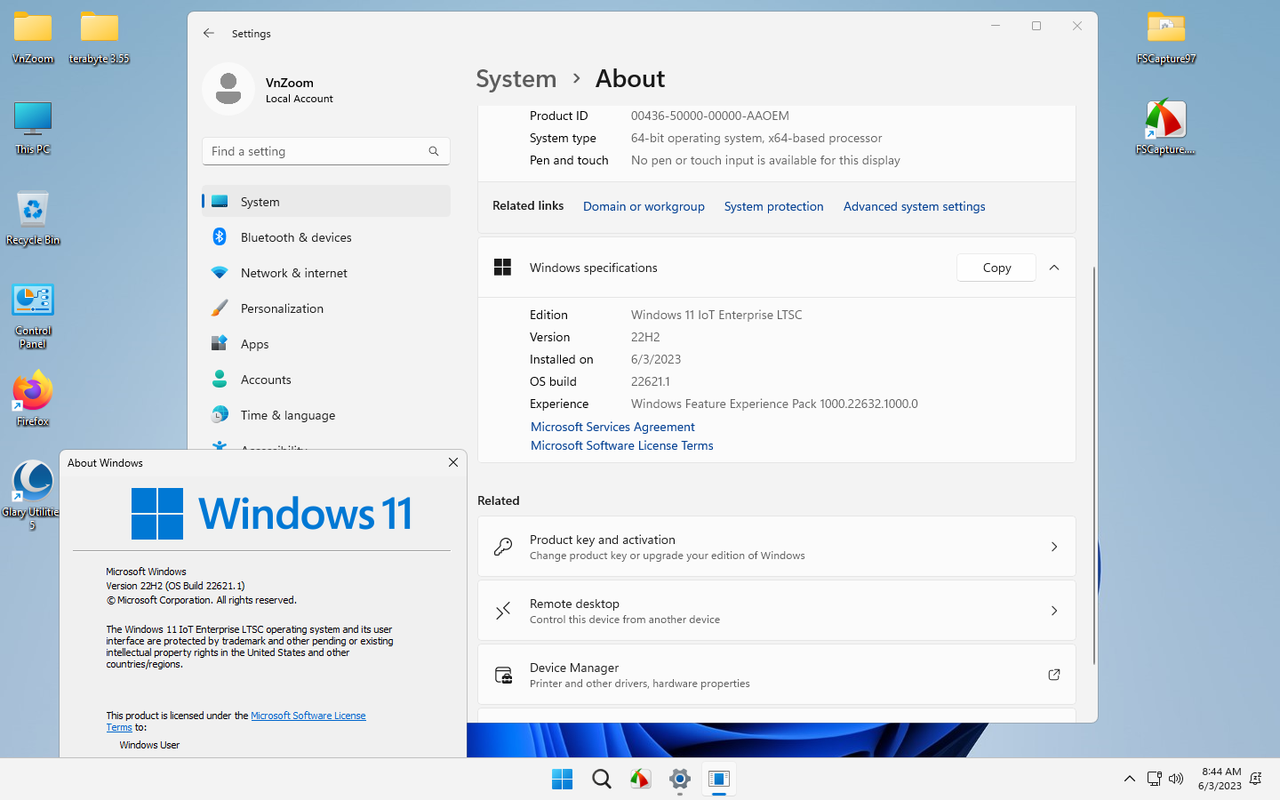The image size is (1280, 800).
Task: Click the Windows logo in Windows specifications
Action: [x=503, y=267]
